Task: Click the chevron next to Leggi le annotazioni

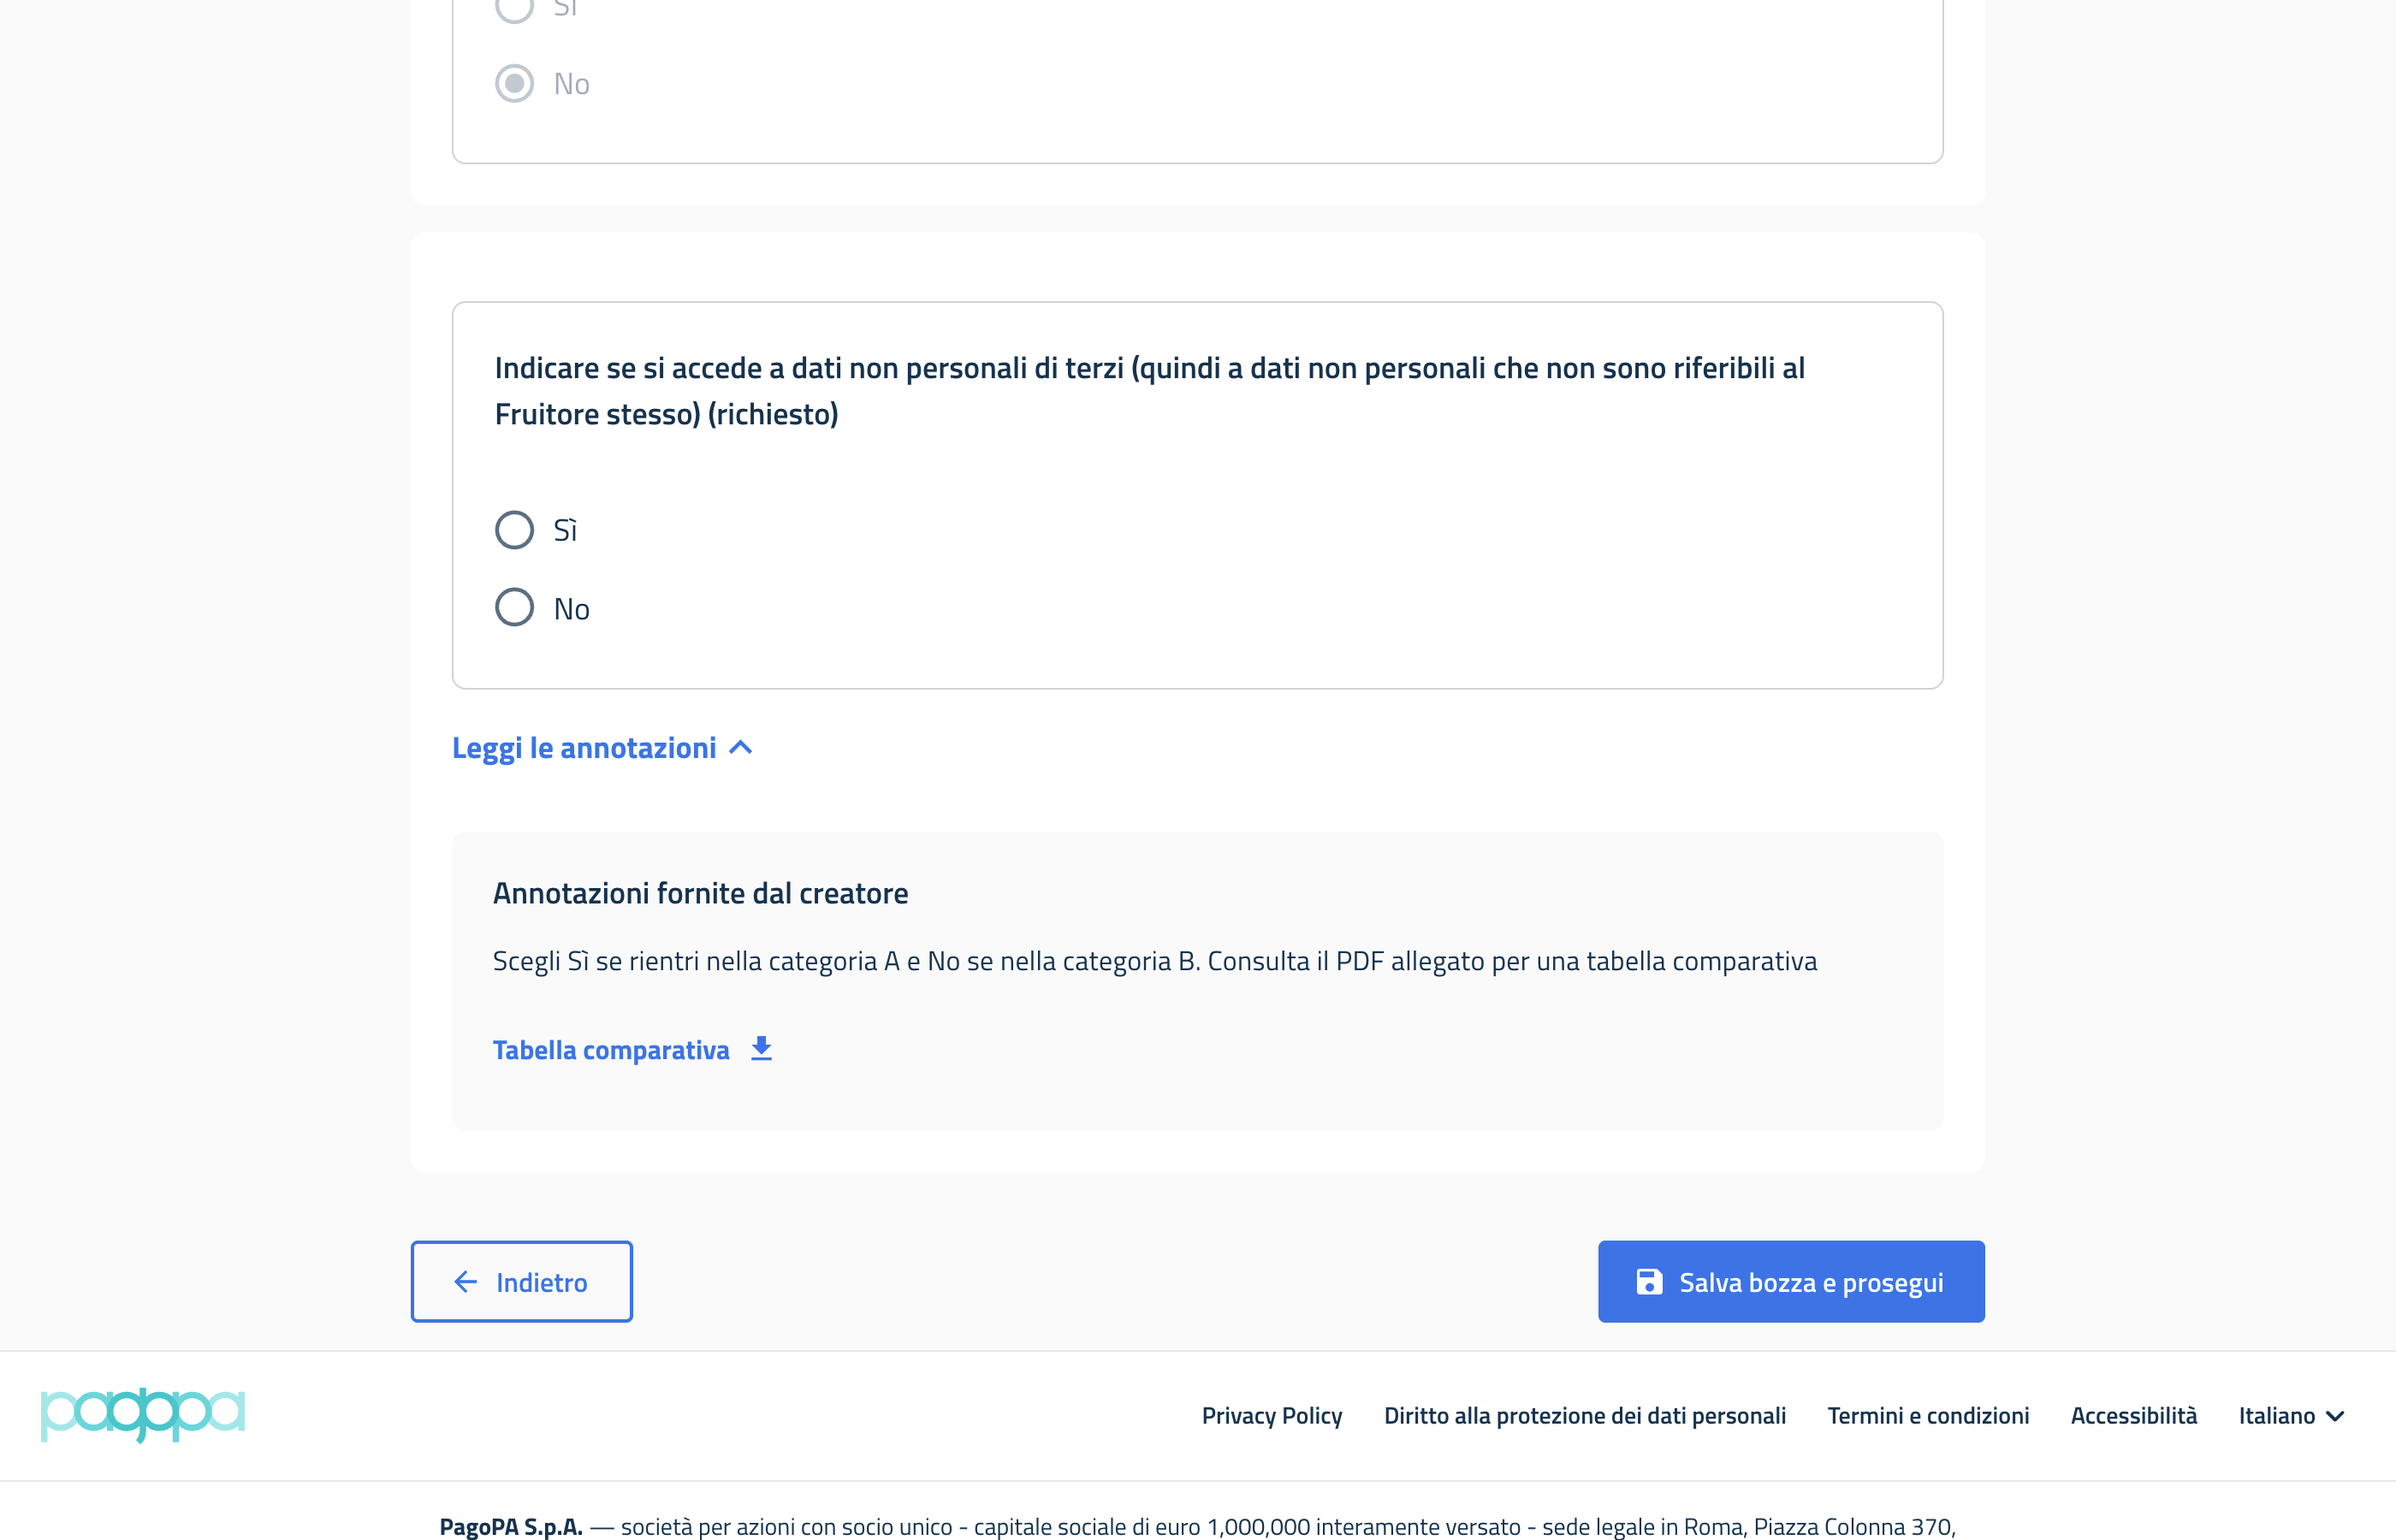Action: coord(743,747)
